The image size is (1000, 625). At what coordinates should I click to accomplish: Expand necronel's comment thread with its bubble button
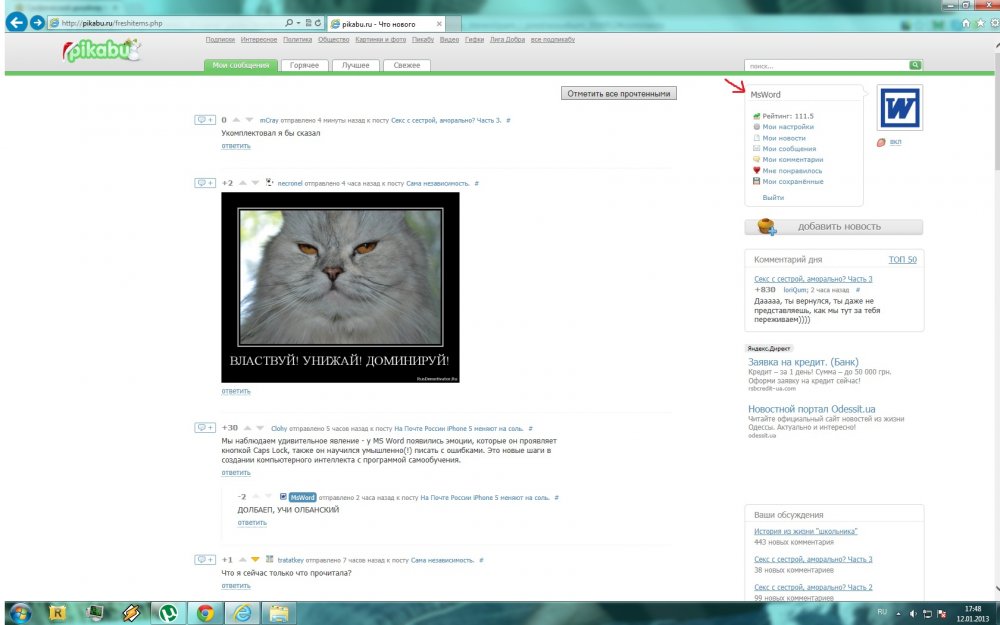click(205, 183)
